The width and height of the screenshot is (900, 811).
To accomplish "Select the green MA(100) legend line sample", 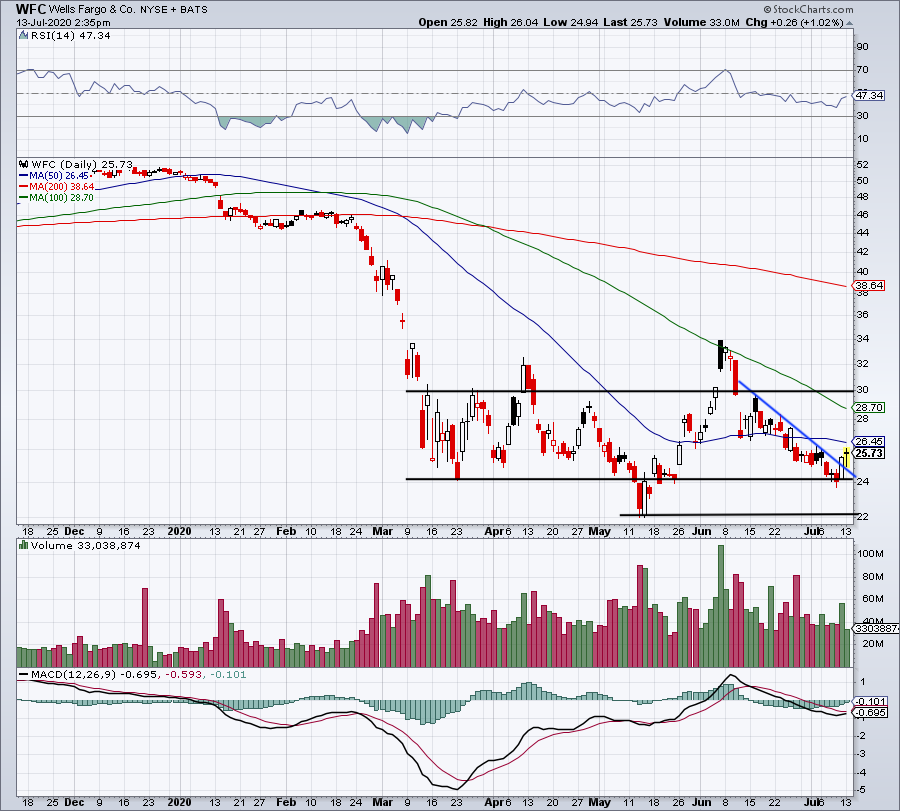I will pos(24,197).
